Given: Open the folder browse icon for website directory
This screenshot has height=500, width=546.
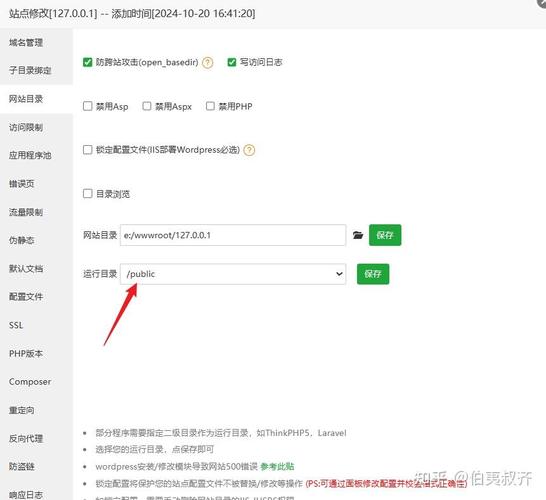Looking at the screenshot, I should pyautogui.click(x=358, y=235).
